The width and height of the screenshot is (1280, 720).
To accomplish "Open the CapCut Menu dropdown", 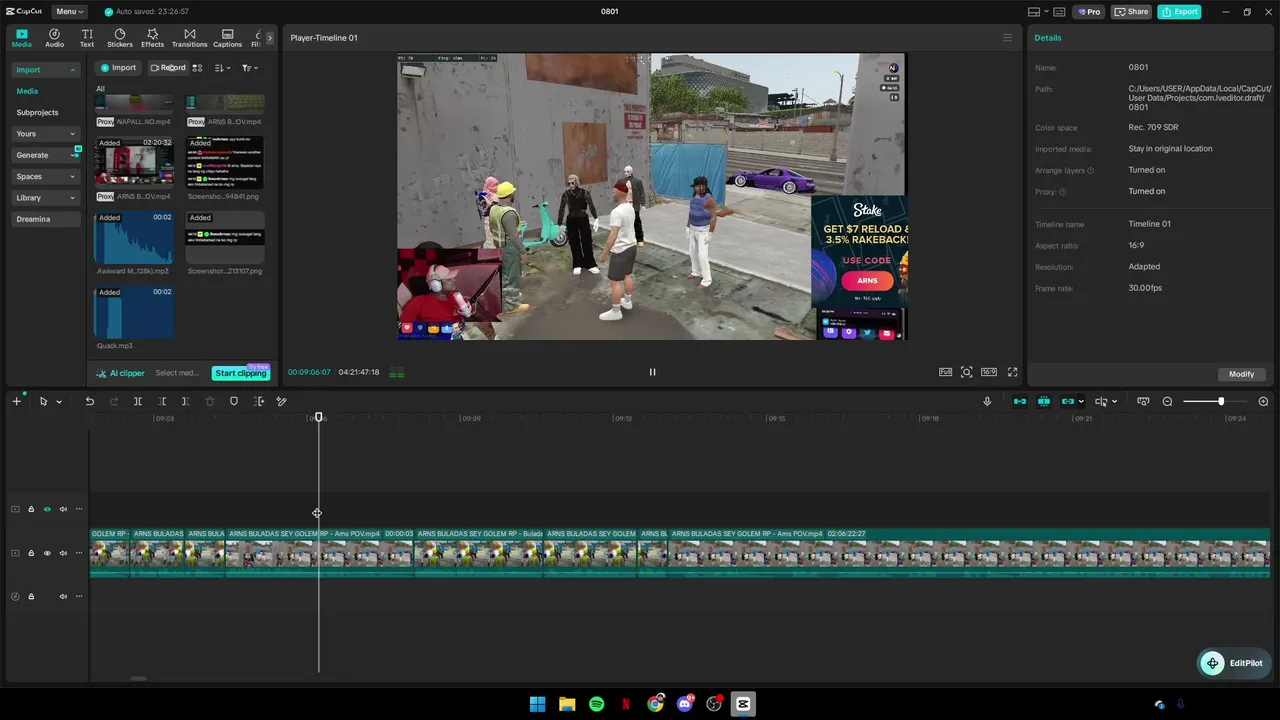I will click(x=70, y=12).
